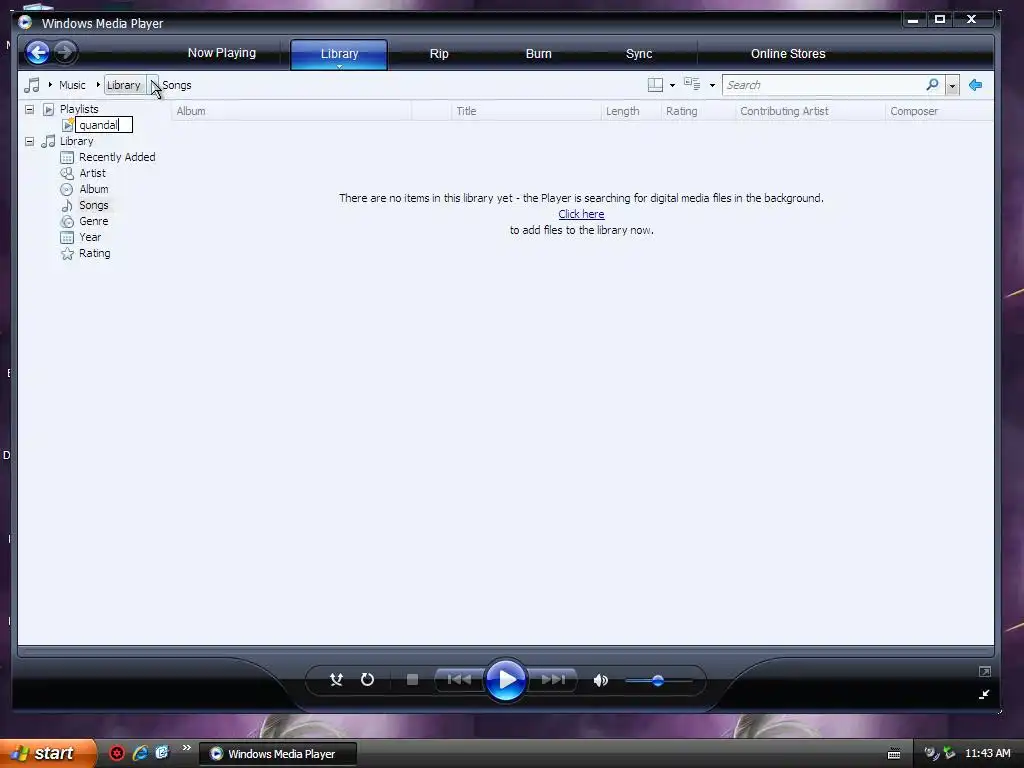The height and width of the screenshot is (768, 1024).
Task: Sort by the Rating column header
Action: (698, 111)
